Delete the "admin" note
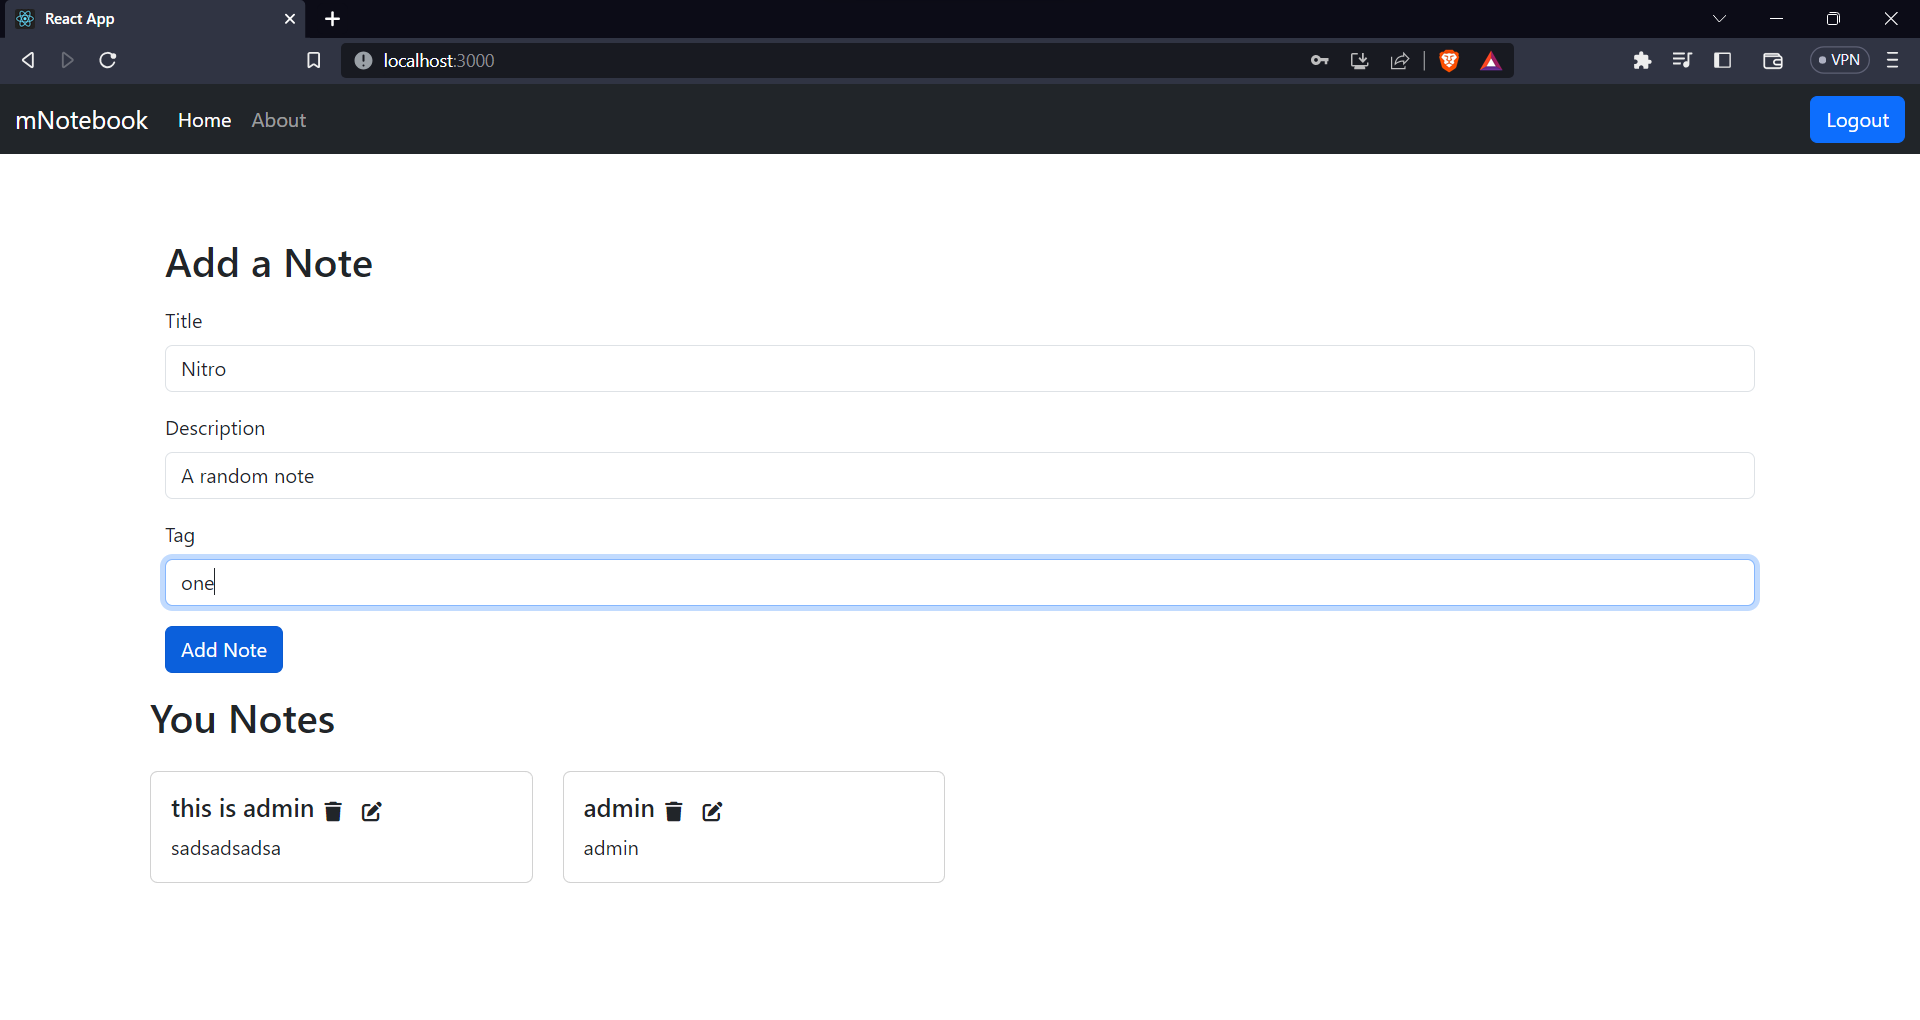The height and width of the screenshot is (1020, 1920). (x=674, y=811)
